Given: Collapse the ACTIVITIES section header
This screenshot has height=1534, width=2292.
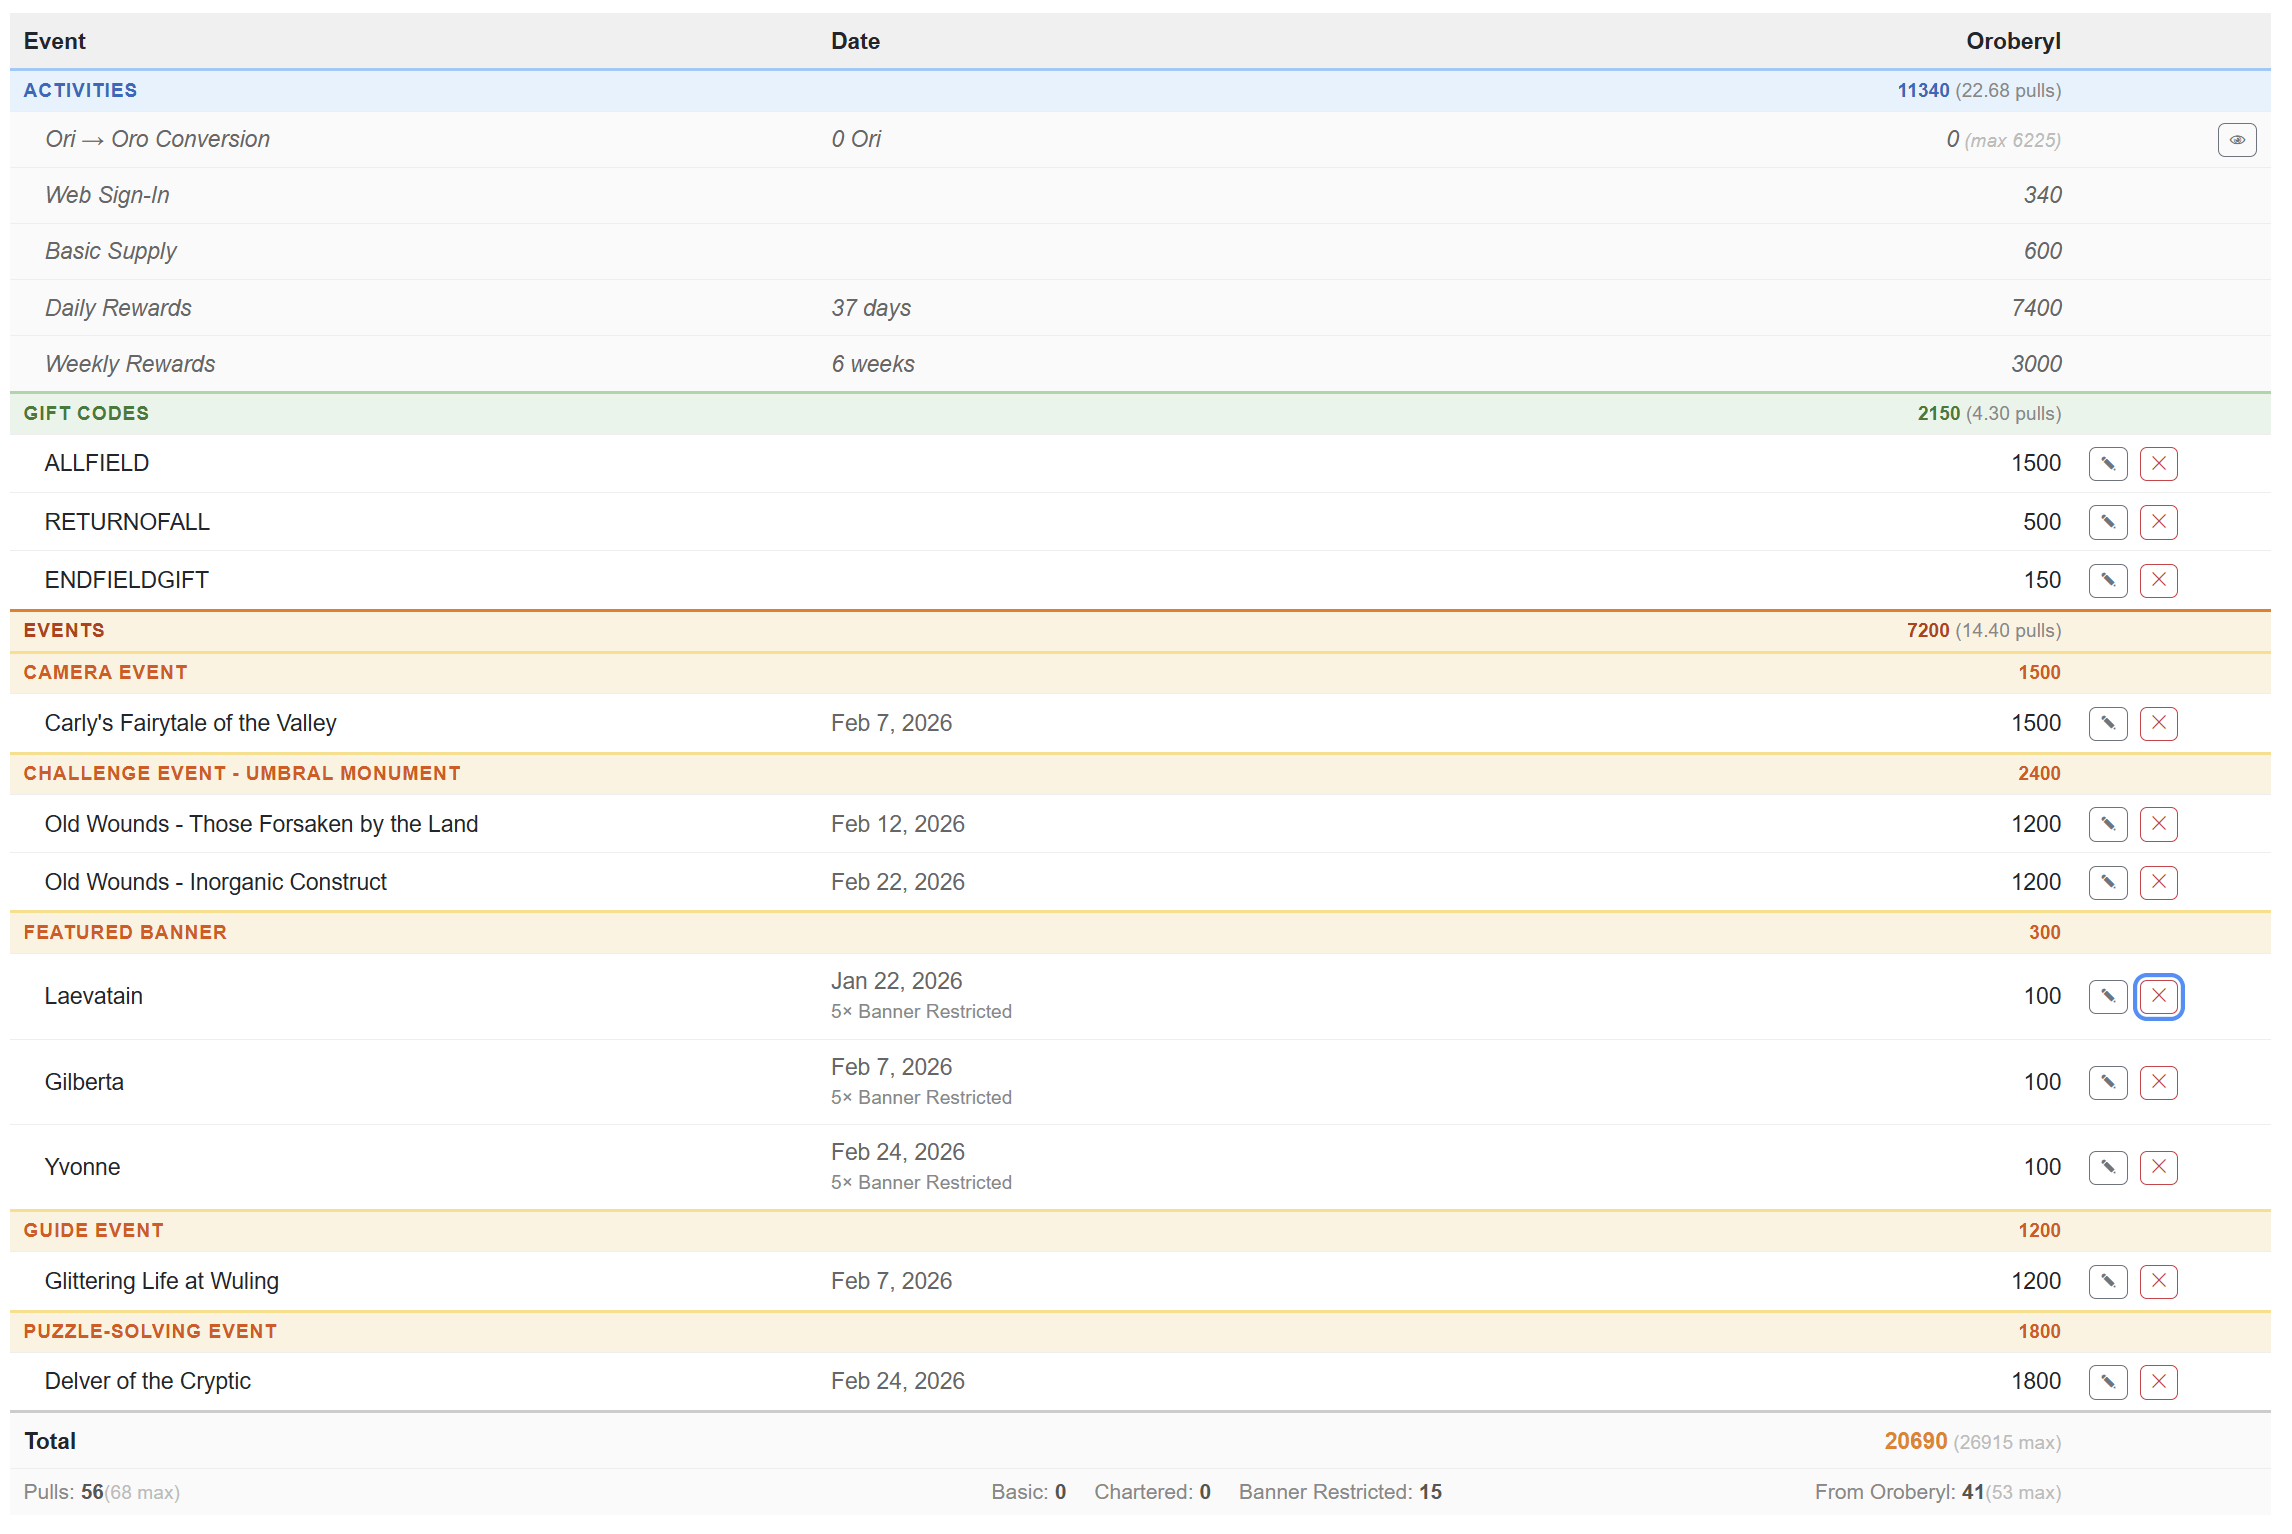Looking at the screenshot, I should 80,91.
